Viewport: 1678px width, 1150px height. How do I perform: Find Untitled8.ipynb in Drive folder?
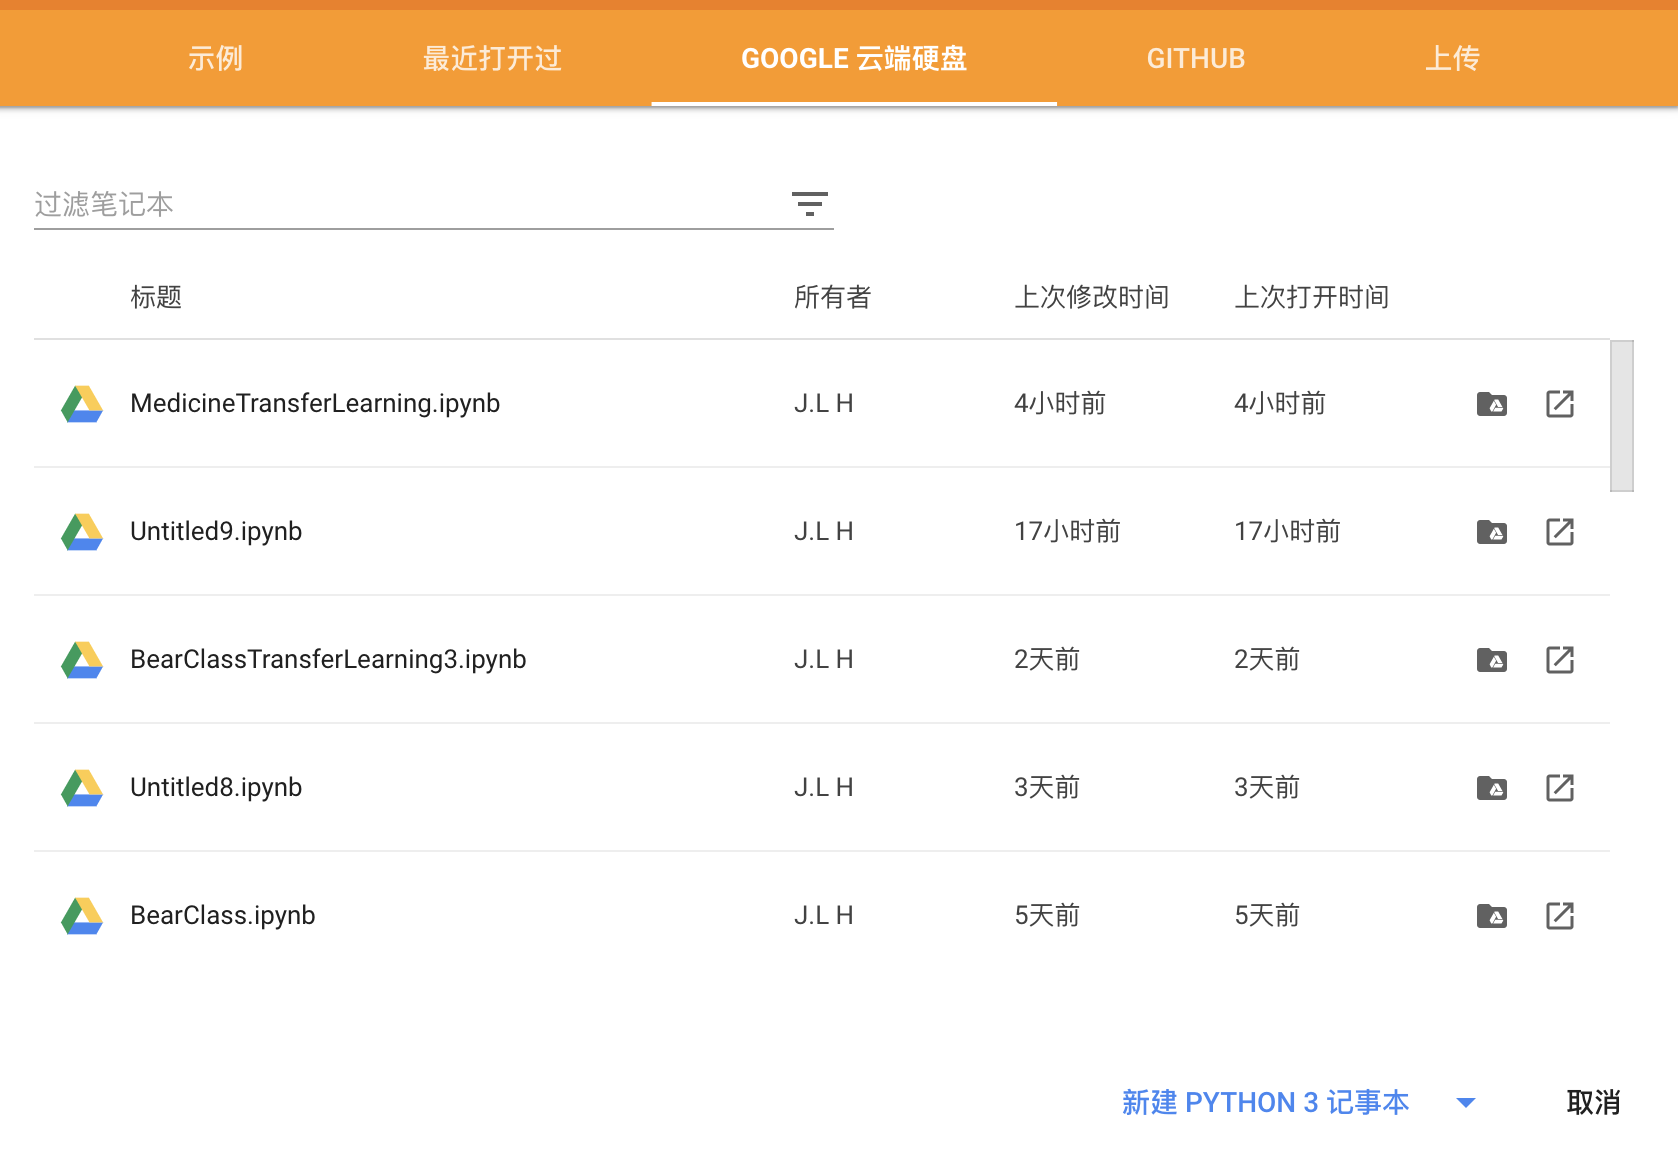1492,788
